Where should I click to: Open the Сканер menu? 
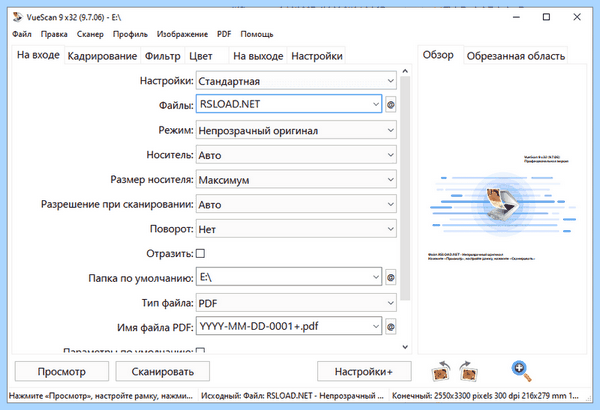tap(90, 34)
